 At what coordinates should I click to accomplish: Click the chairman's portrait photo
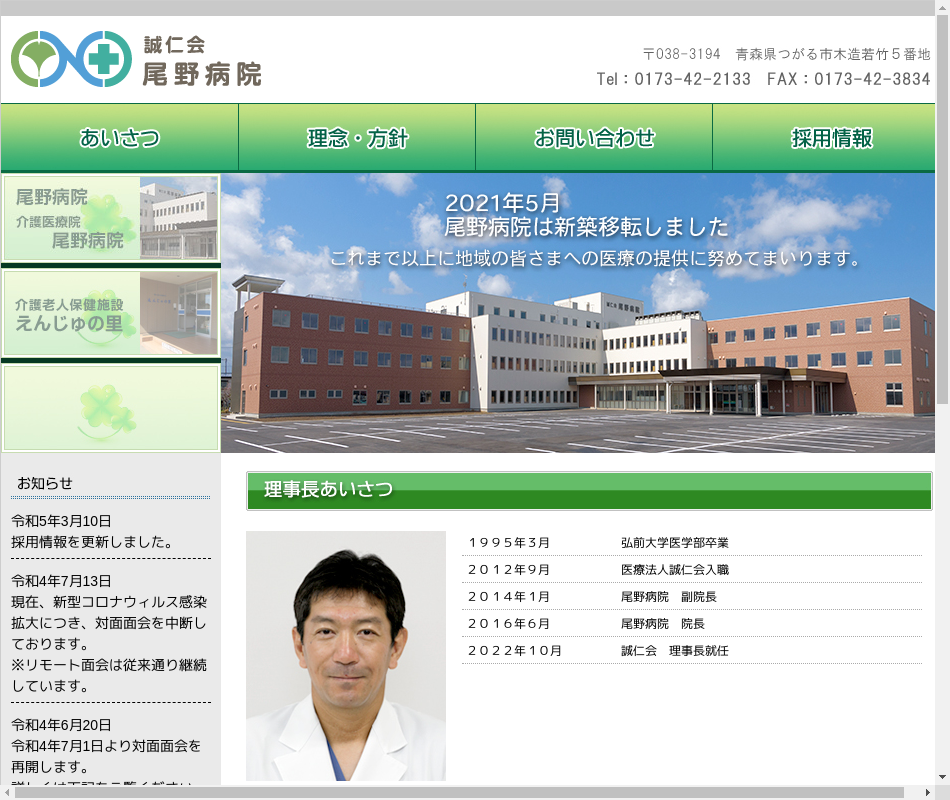345,655
